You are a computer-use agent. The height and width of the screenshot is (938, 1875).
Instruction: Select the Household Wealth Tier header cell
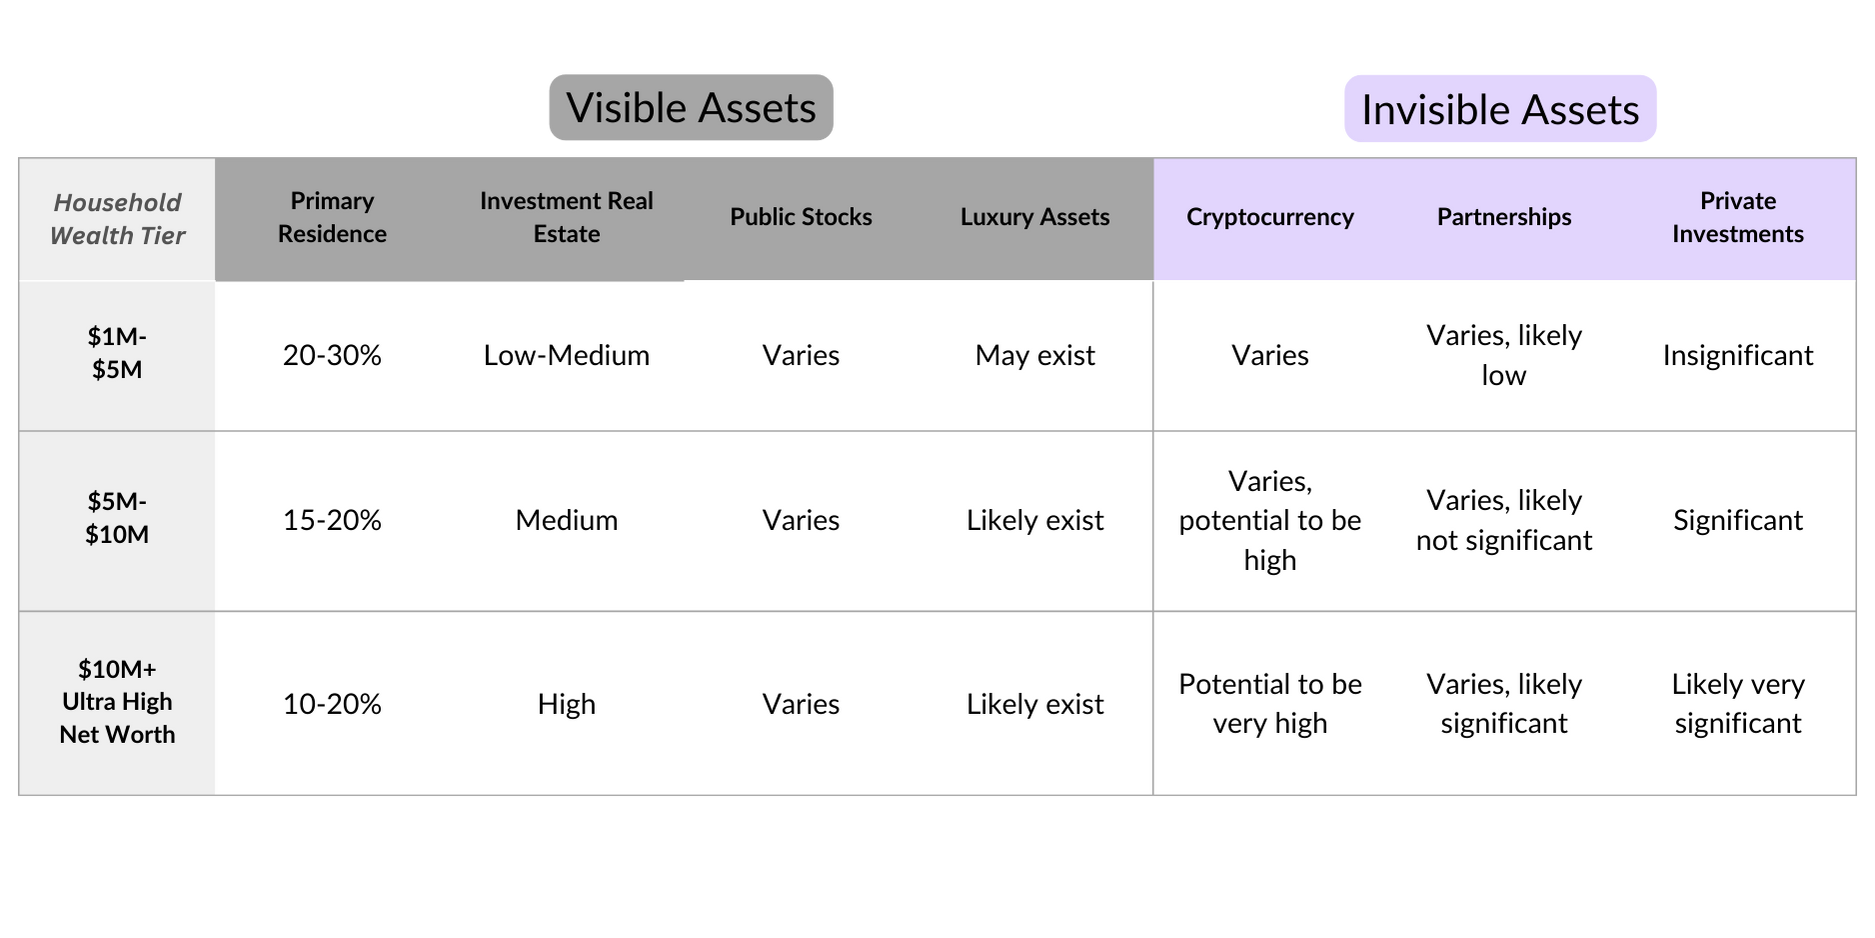(117, 219)
